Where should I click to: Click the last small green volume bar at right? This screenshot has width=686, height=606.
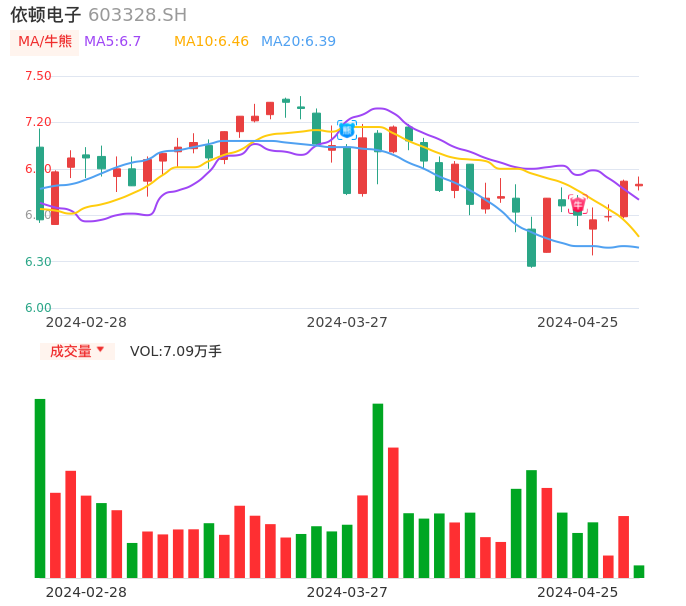(x=639, y=572)
